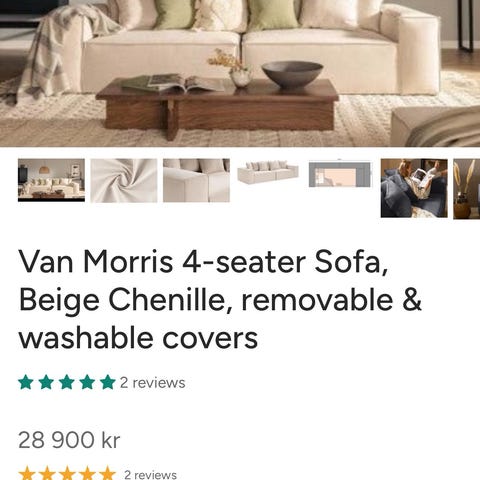Click the 28 900 kr price
The height and width of the screenshot is (480, 480).
[69, 440]
